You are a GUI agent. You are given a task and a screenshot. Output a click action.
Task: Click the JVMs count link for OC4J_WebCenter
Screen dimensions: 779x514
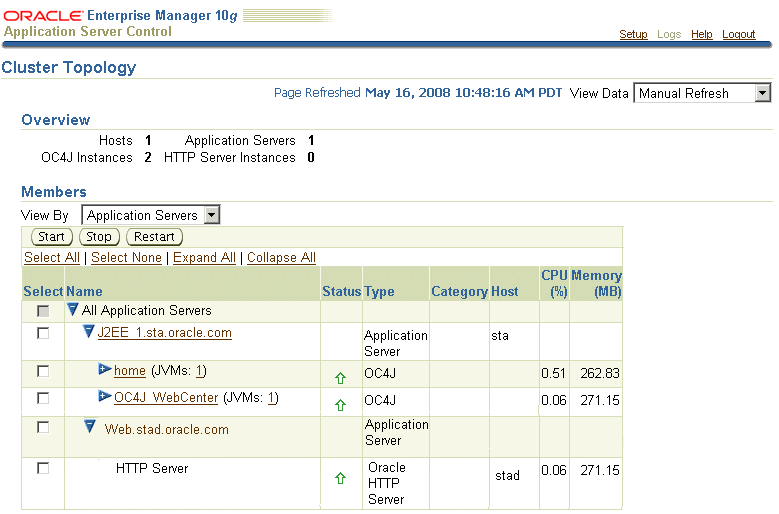click(272, 397)
